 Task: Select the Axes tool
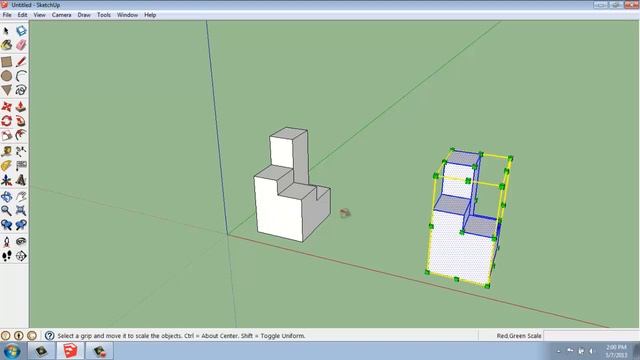point(6,180)
